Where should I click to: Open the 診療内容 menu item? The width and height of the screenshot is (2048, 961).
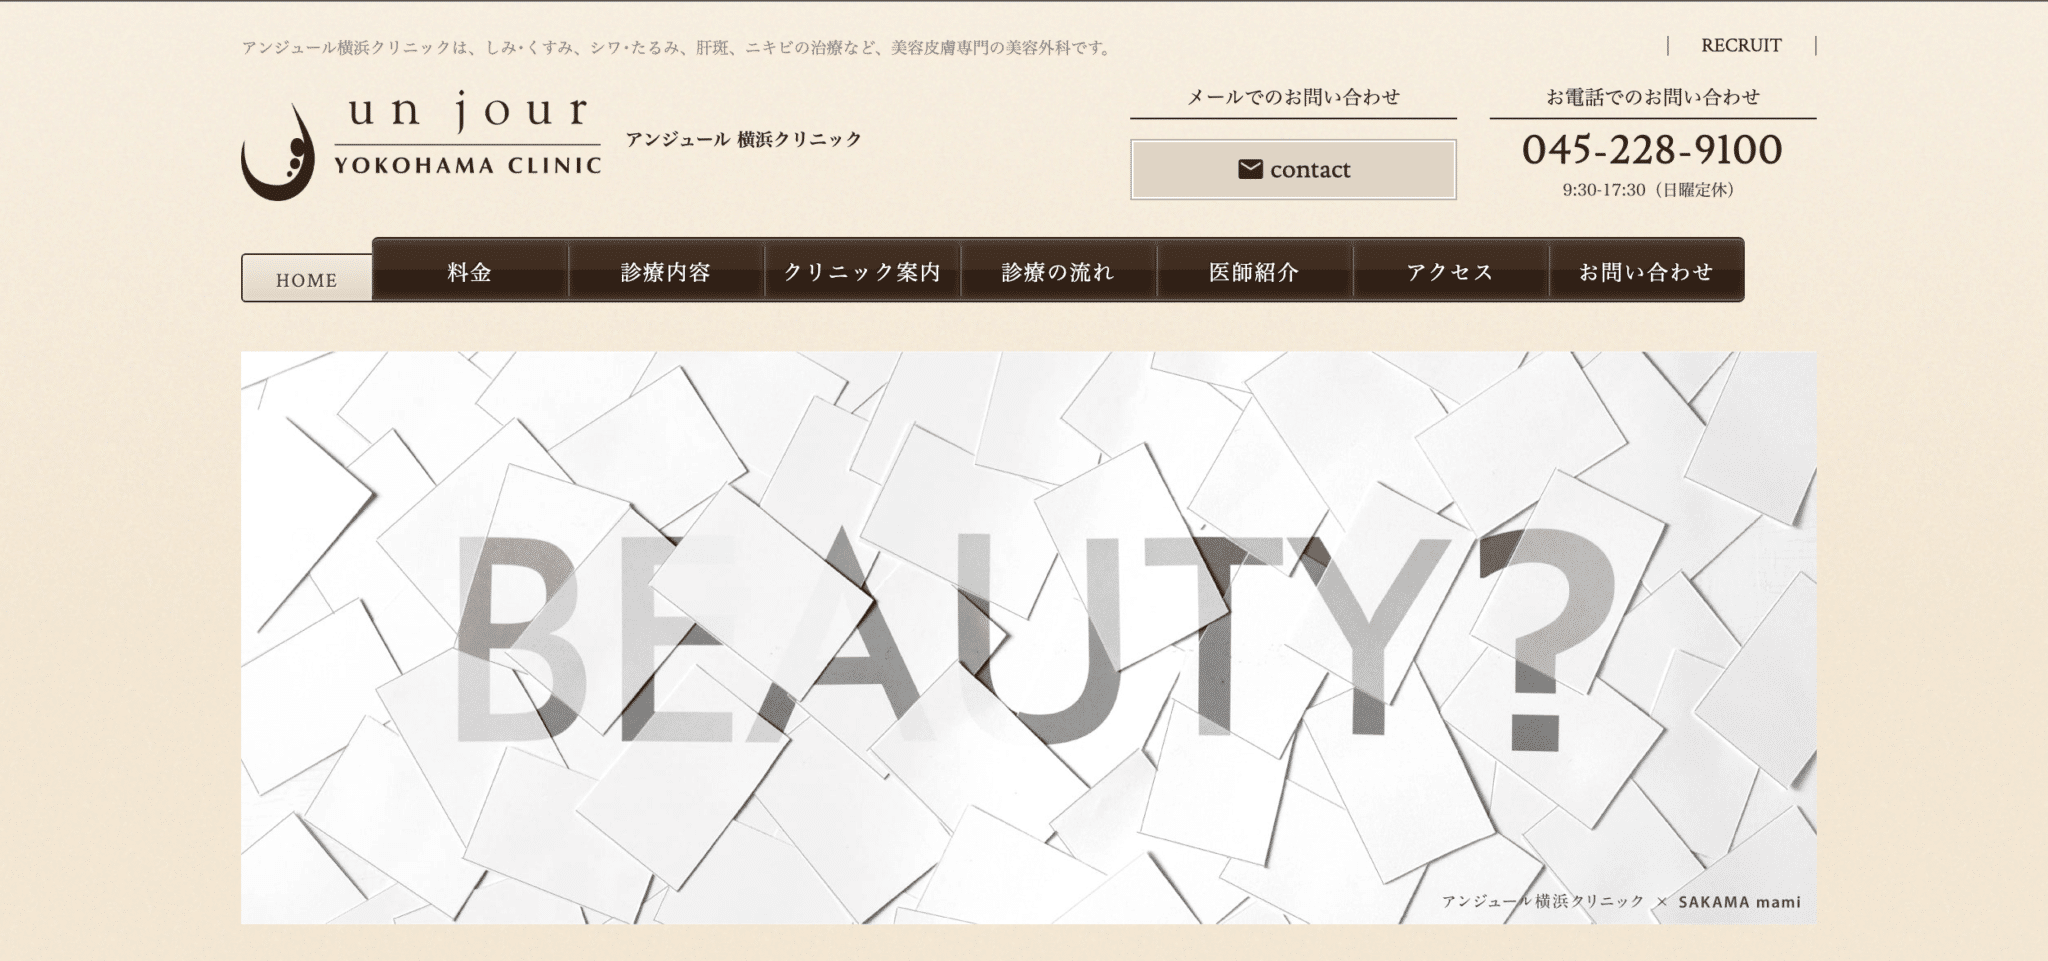point(666,271)
